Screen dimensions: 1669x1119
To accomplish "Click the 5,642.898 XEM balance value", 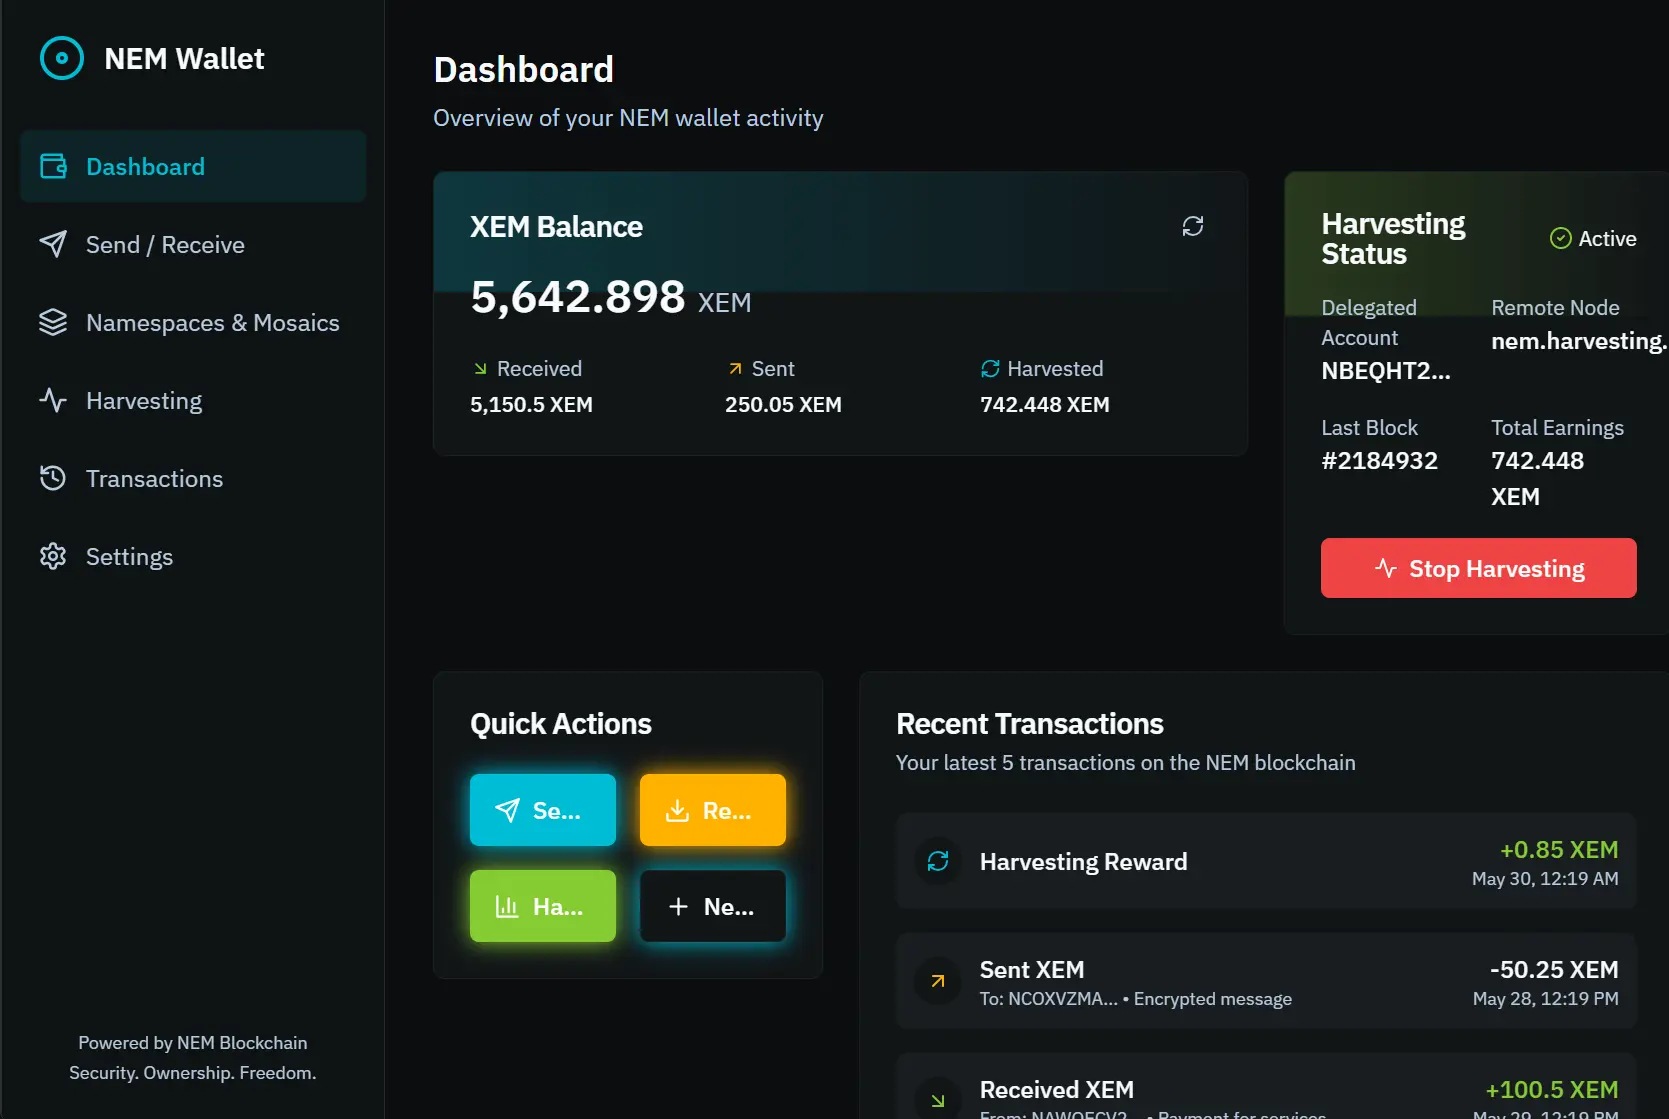I will [x=610, y=297].
